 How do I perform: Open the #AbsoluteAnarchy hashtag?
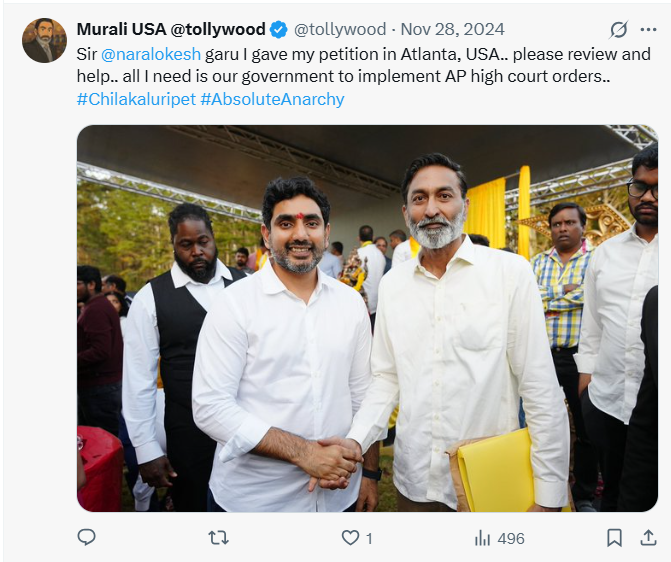(272, 99)
